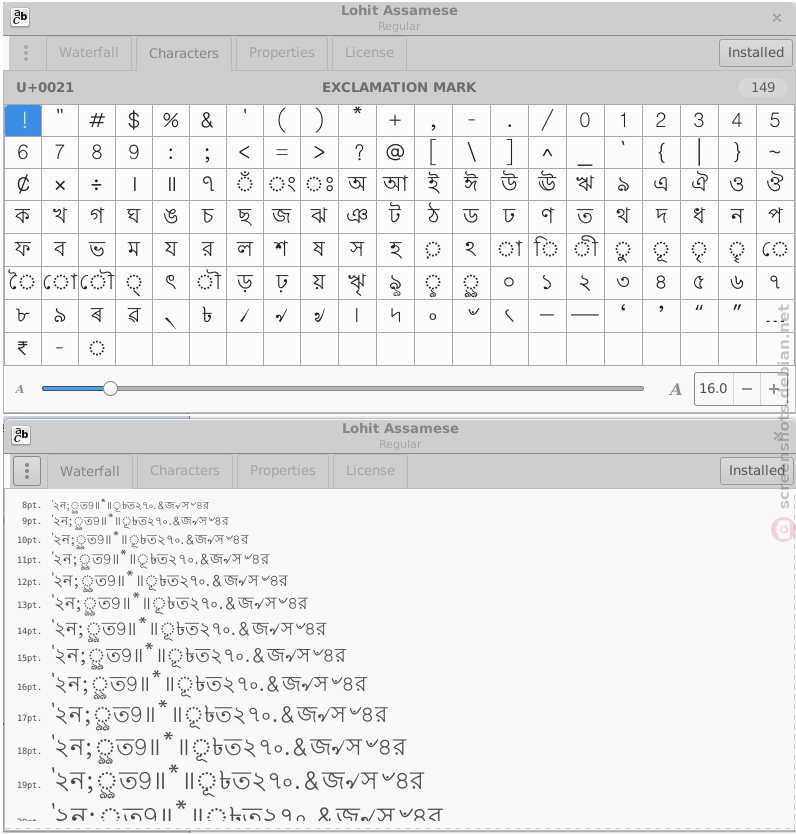This screenshot has width=796, height=834.
Task: Select the Assamese letter ফ cell
Action: tap(23, 249)
